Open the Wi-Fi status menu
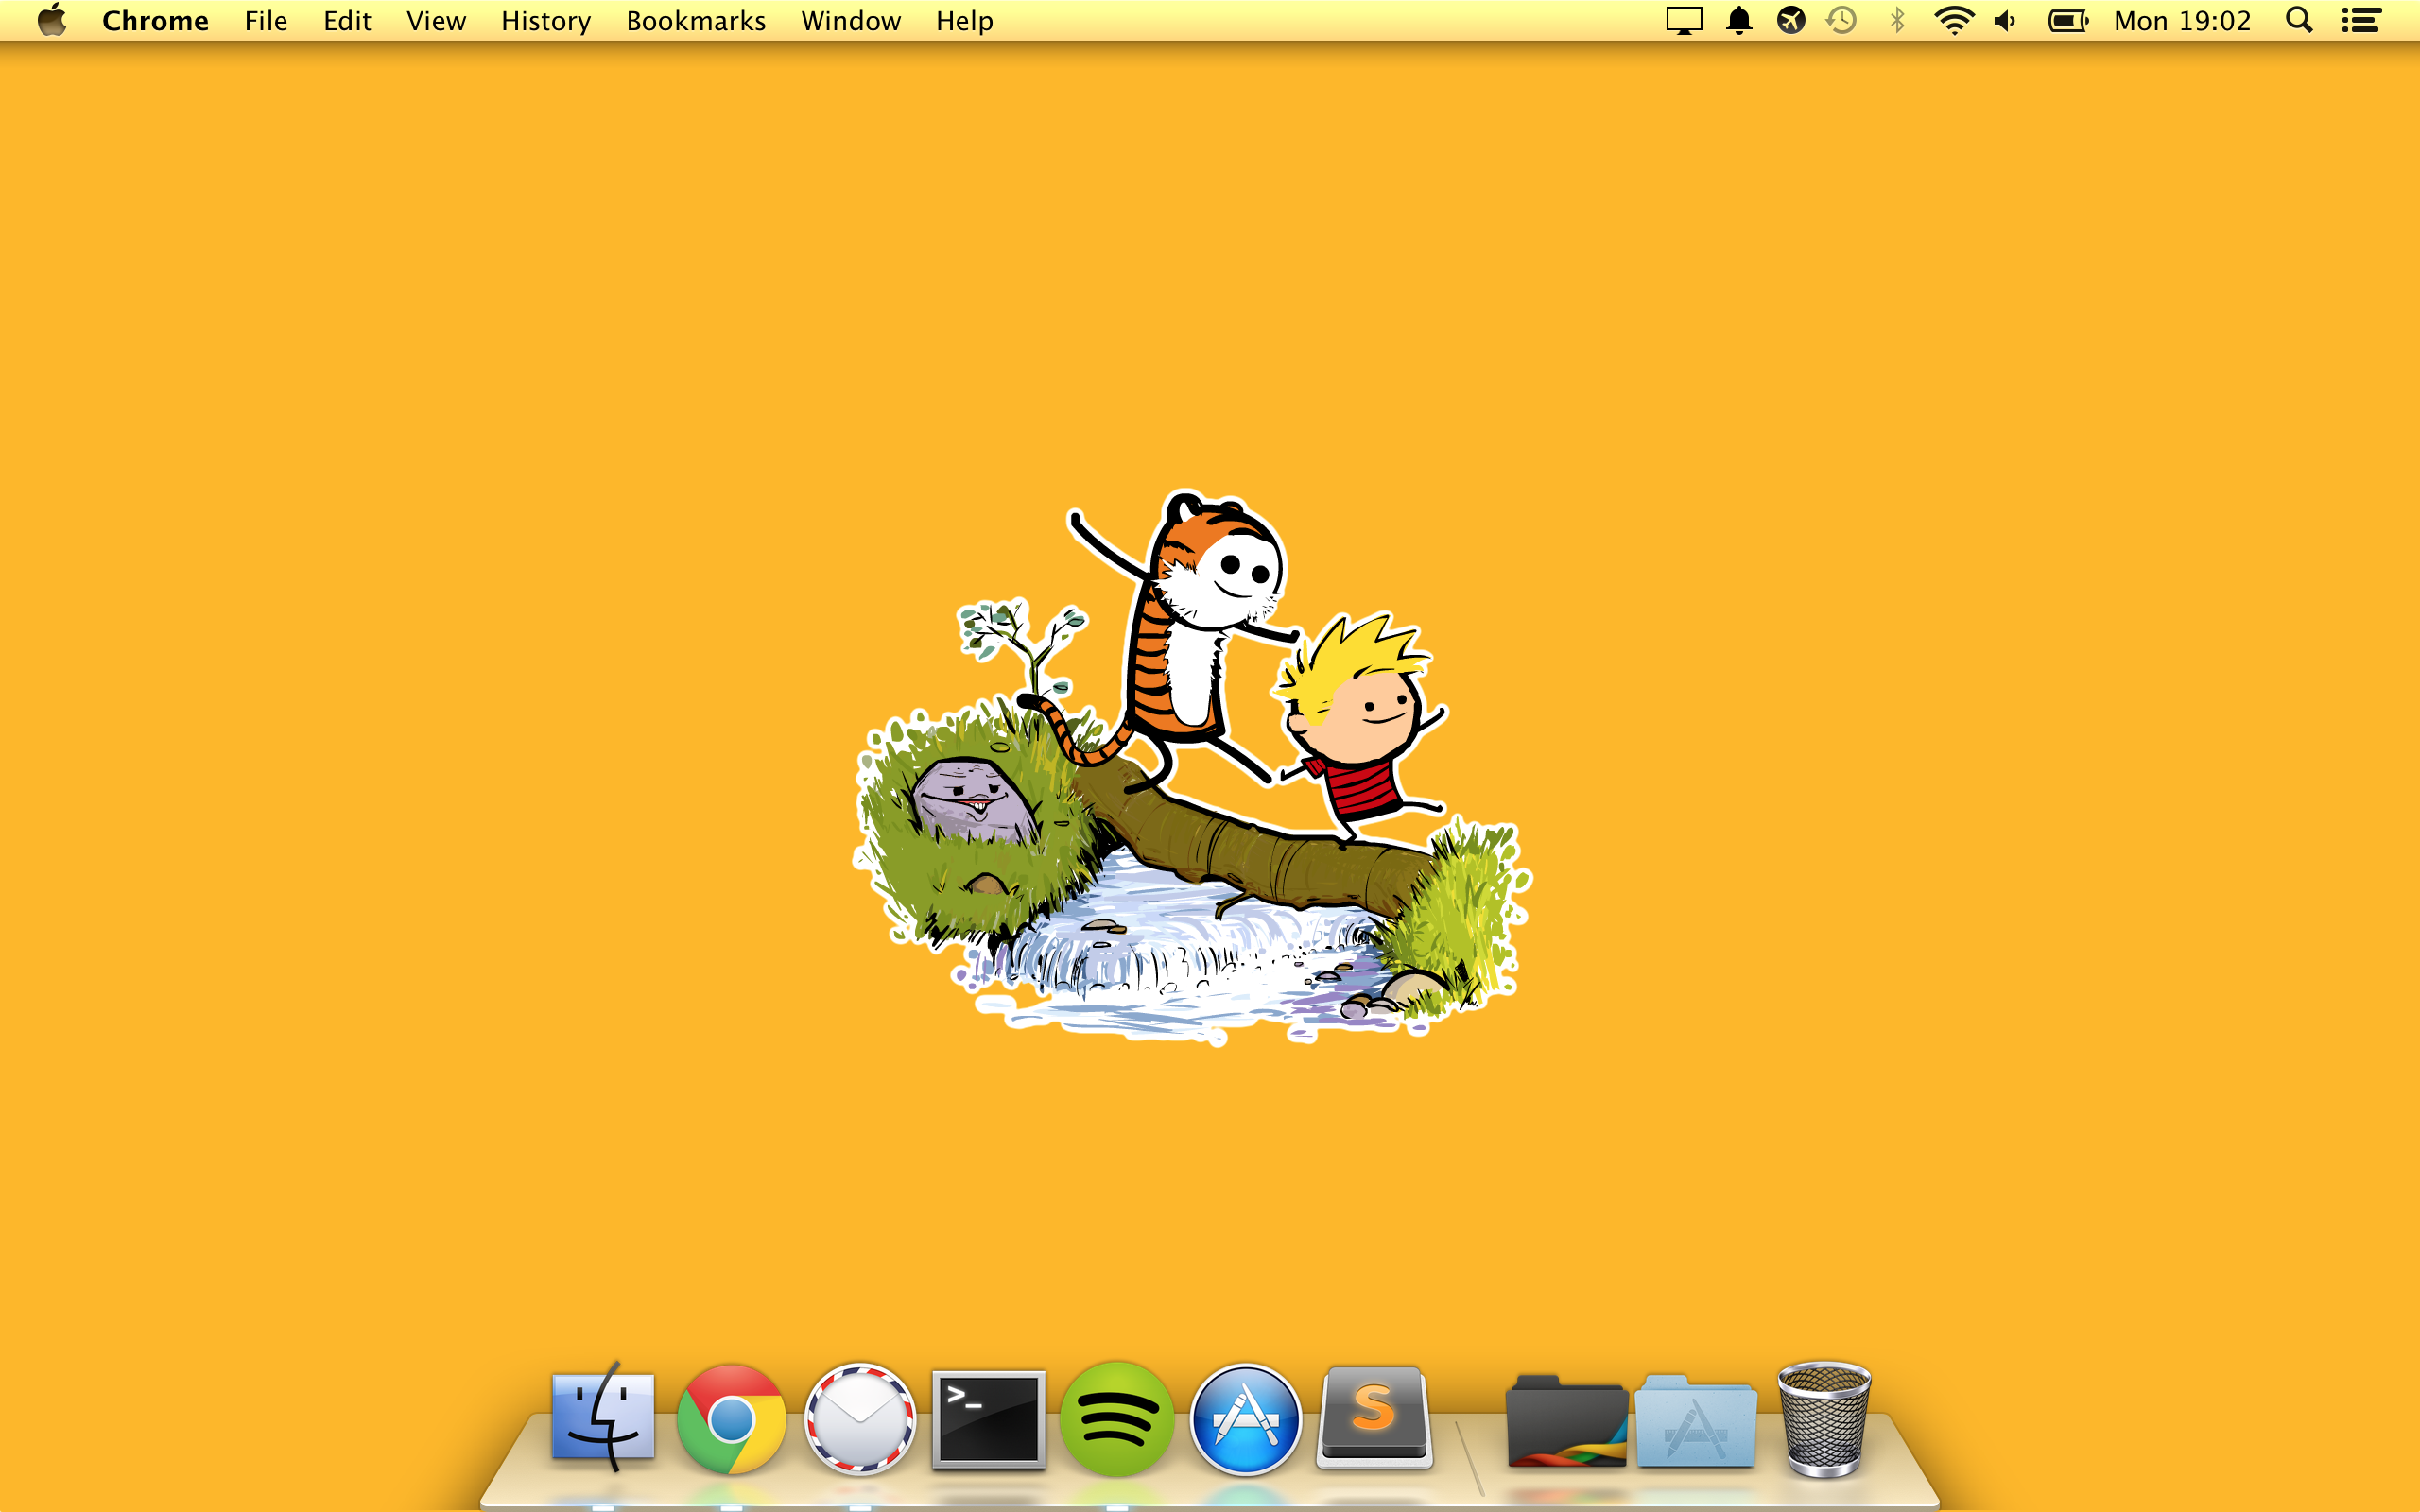The width and height of the screenshot is (2420, 1512). tap(1953, 21)
